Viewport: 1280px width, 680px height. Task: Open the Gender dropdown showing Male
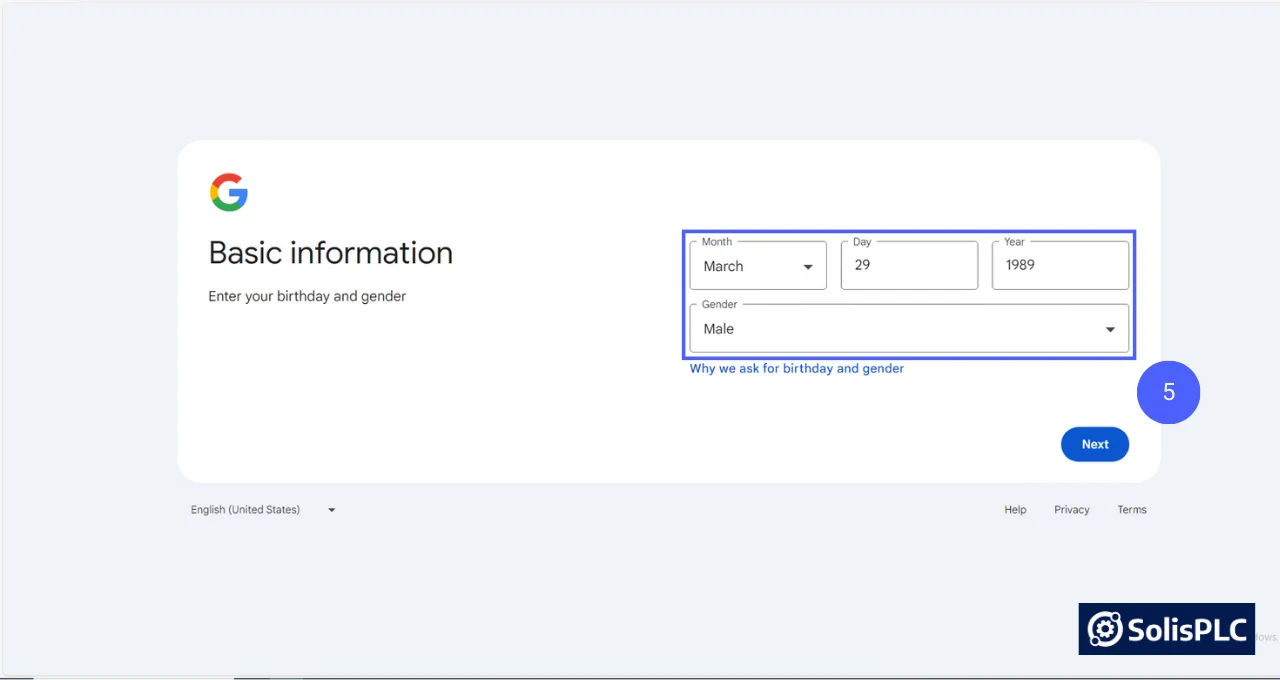(x=909, y=329)
